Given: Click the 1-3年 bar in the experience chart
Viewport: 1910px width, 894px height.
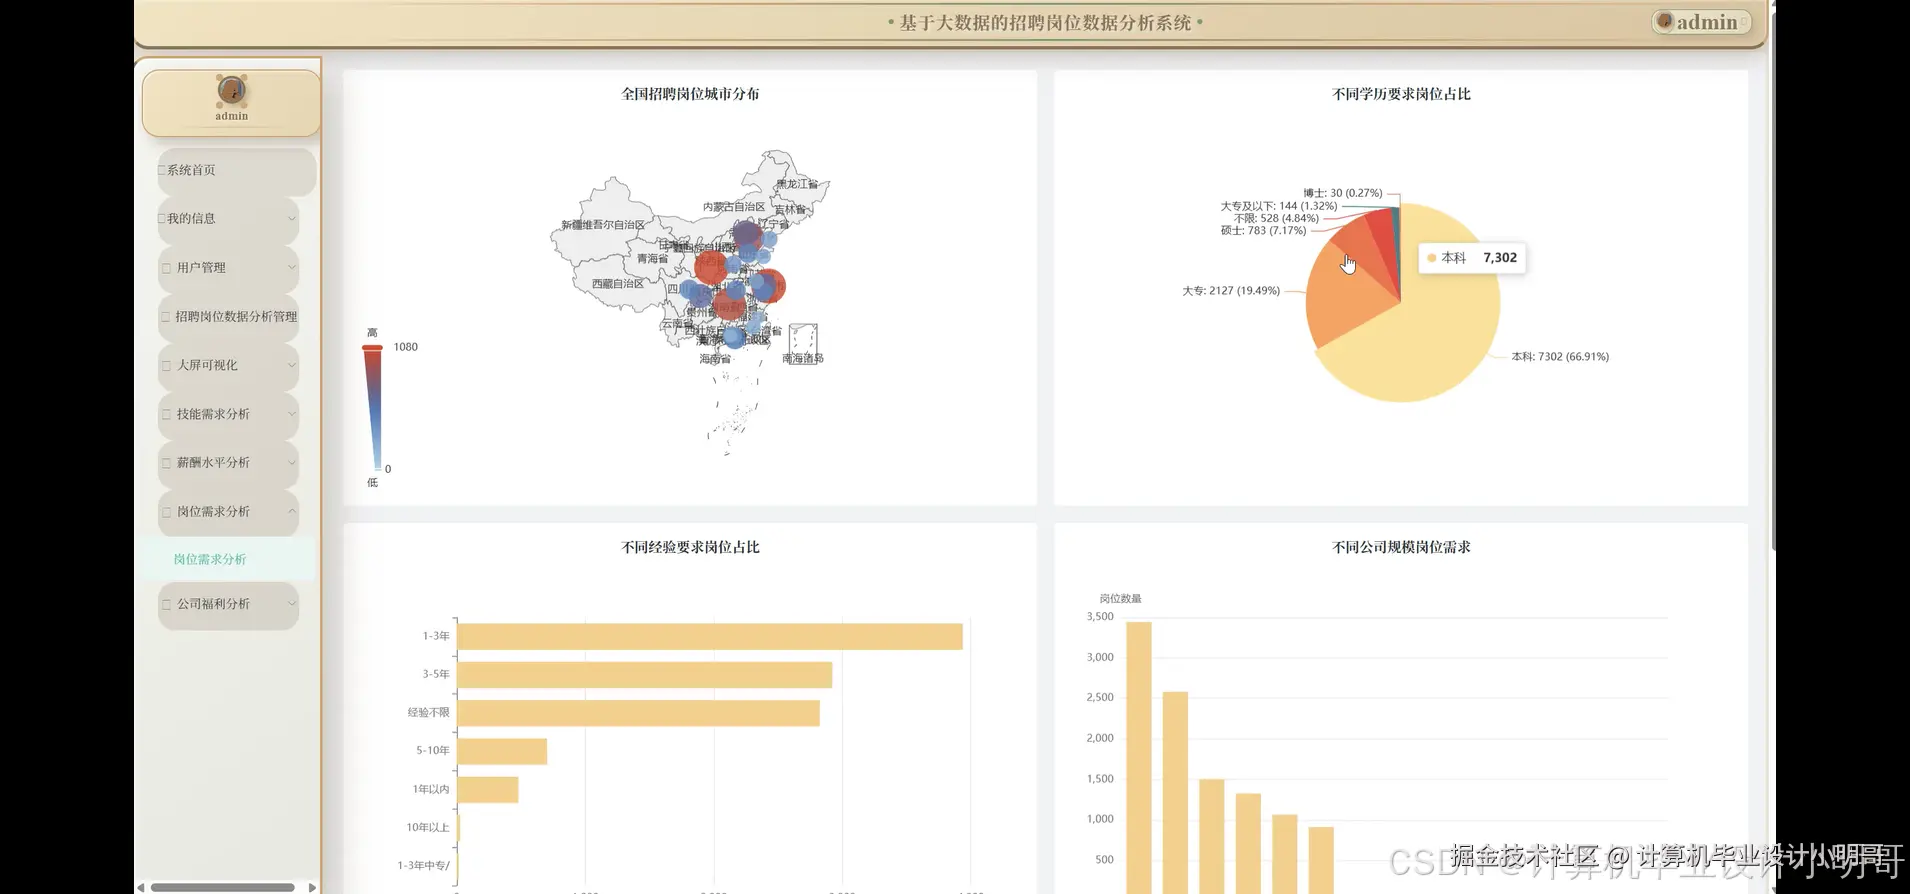Looking at the screenshot, I should pos(710,636).
